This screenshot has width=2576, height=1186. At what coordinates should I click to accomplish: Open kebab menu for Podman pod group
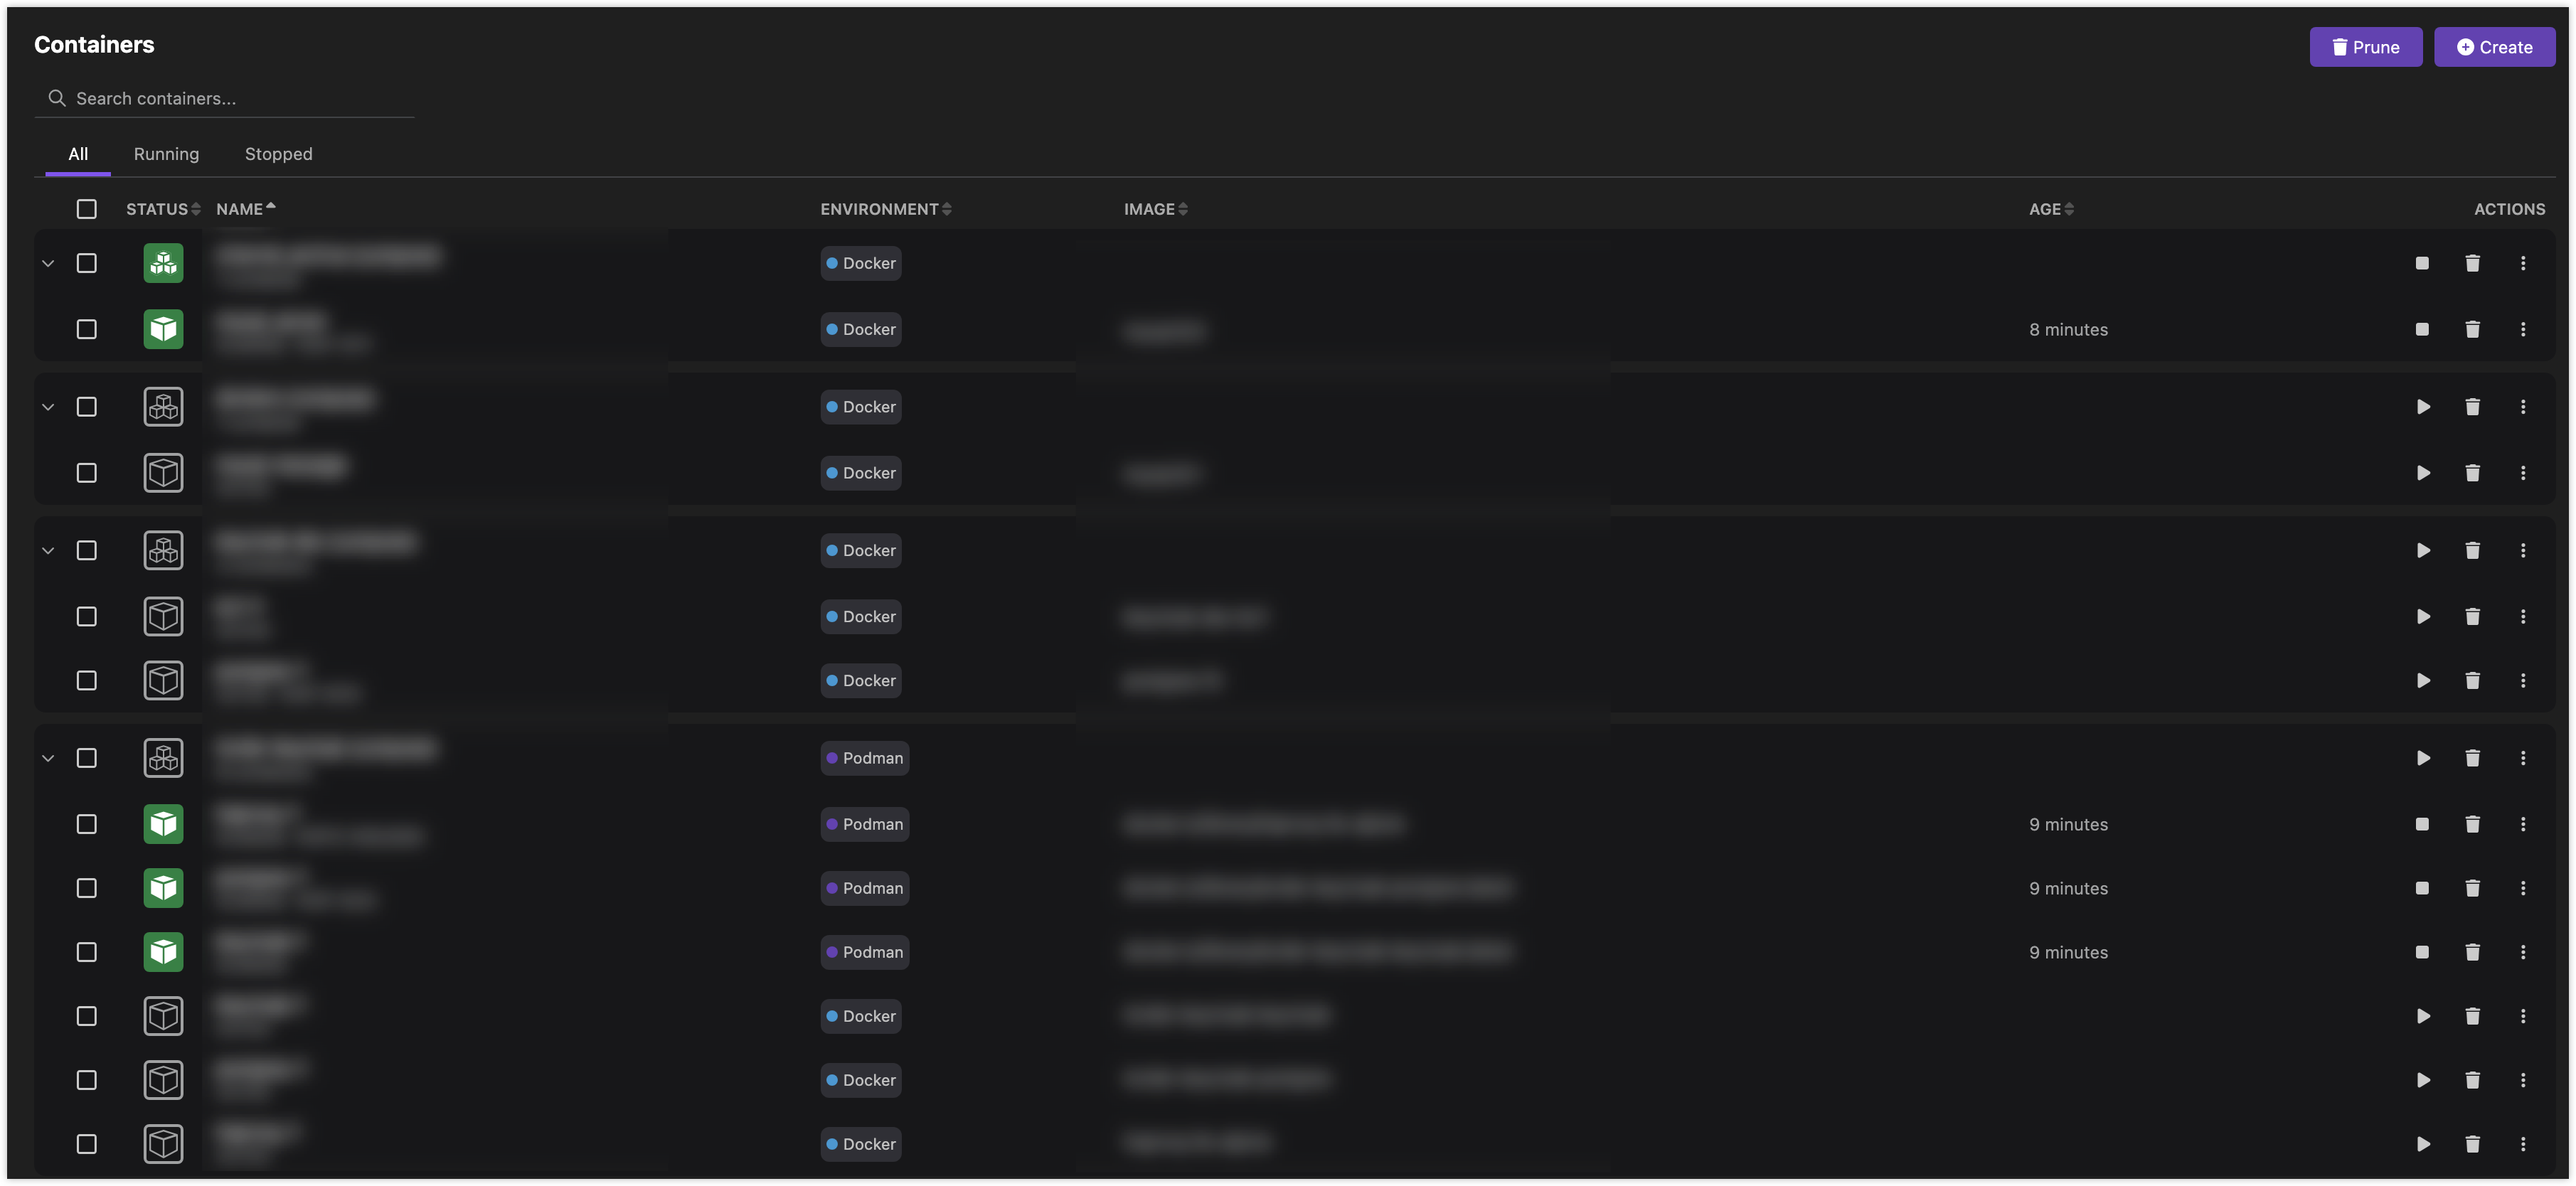(2522, 758)
